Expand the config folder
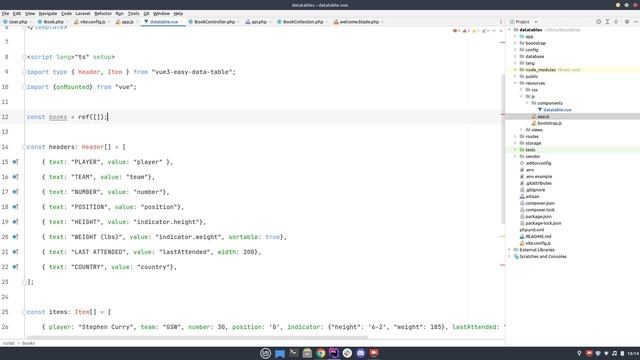 (x=516, y=50)
